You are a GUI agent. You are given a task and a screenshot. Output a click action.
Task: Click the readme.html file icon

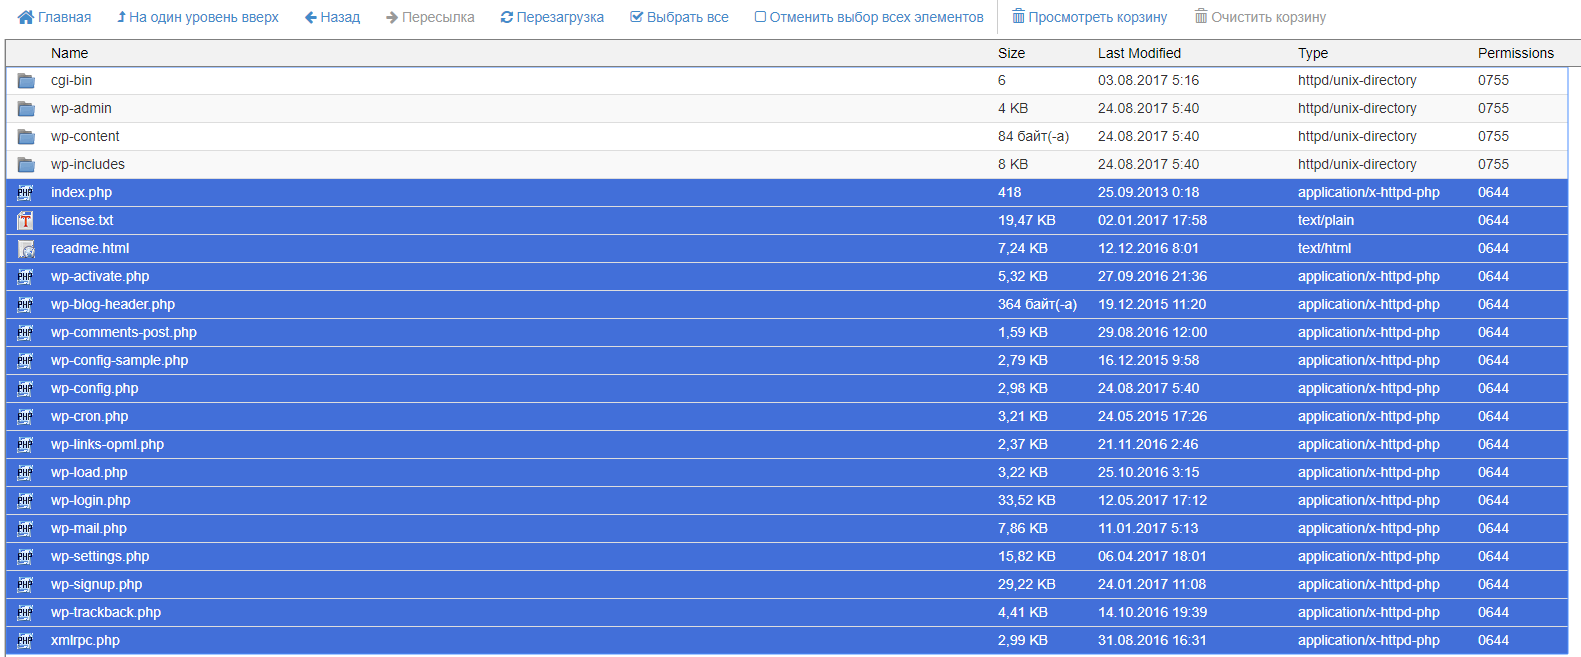26,249
